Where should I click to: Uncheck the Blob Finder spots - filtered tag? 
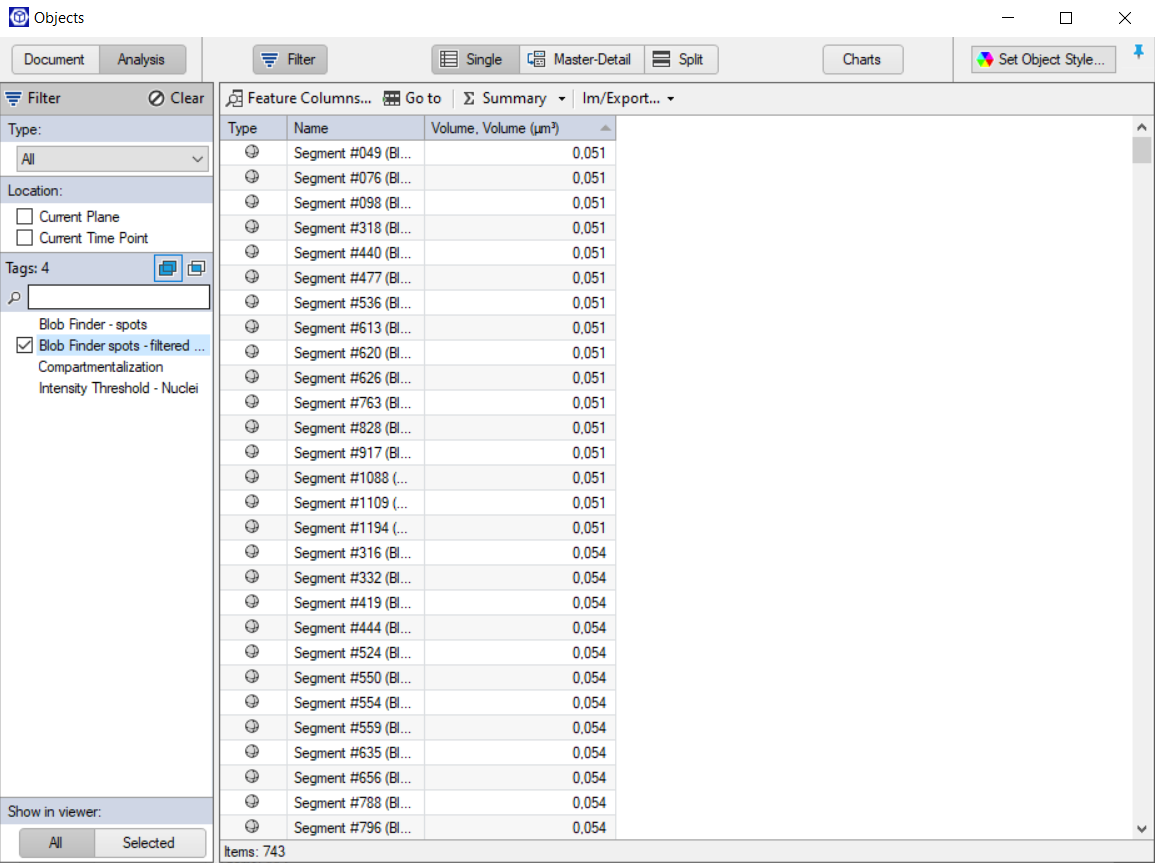[x=25, y=346]
